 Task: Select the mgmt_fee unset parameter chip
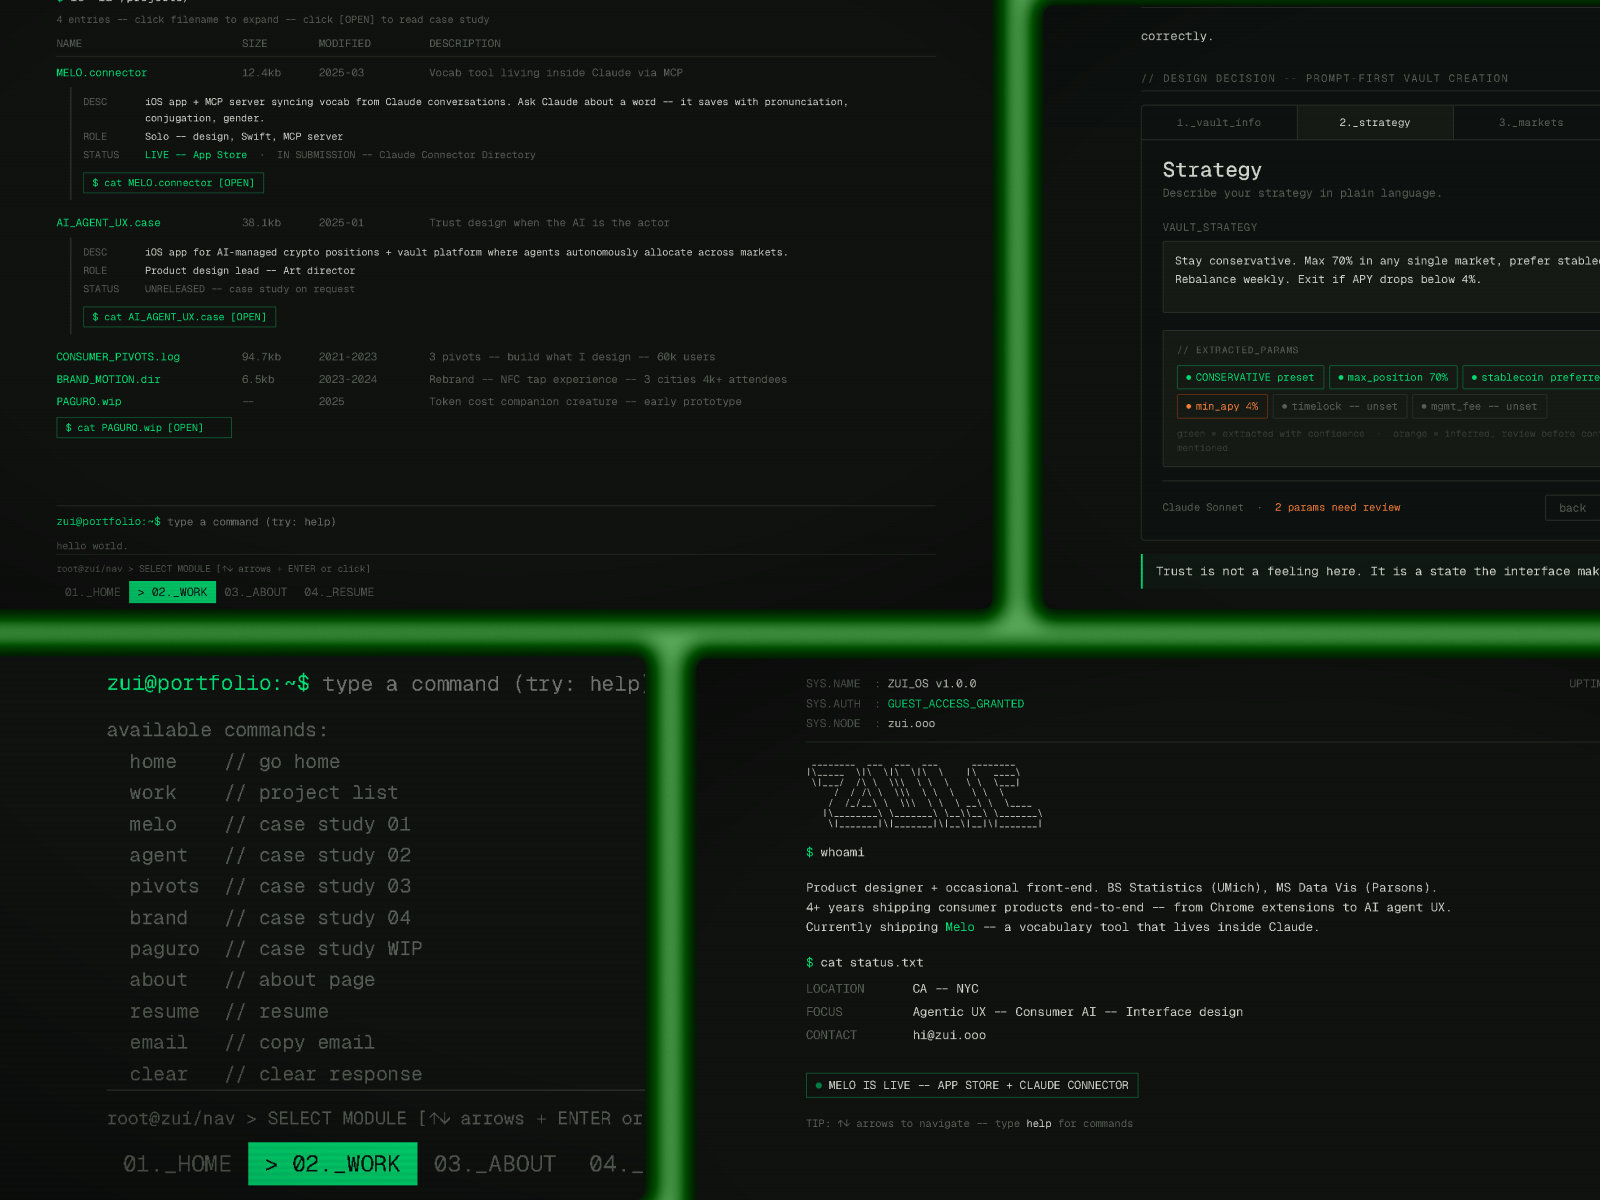[x=1479, y=407]
